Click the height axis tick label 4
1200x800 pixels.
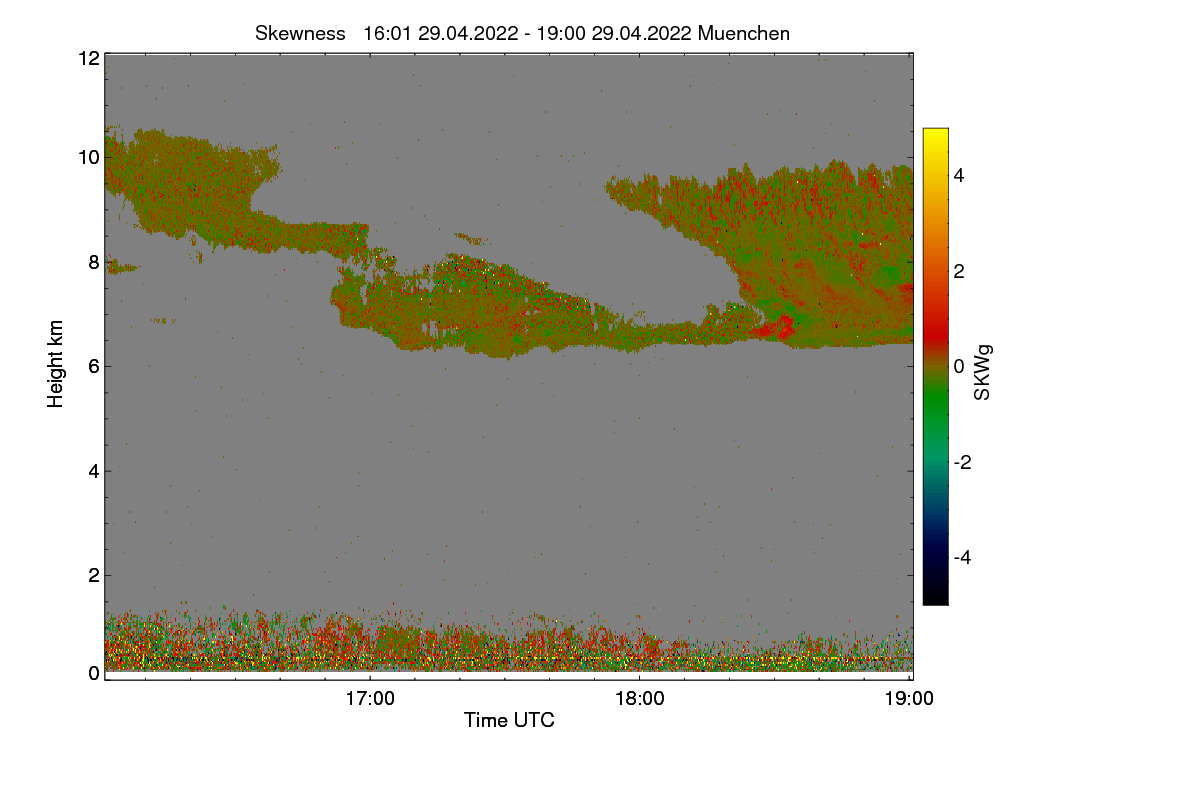point(94,471)
